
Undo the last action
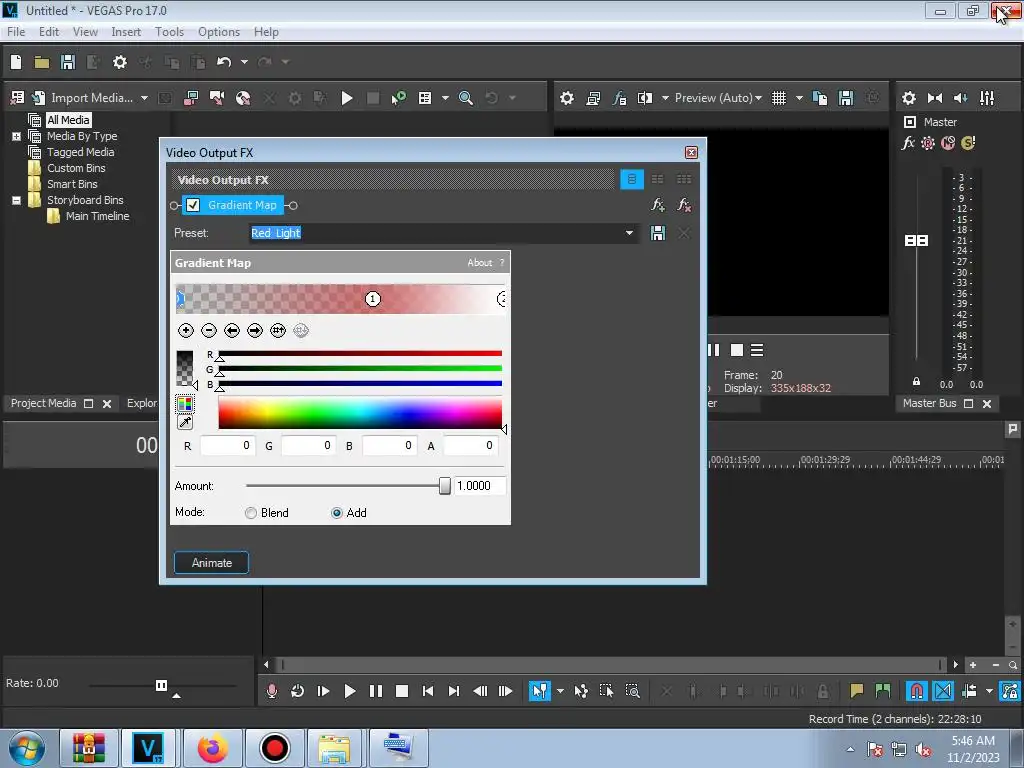tap(224, 62)
